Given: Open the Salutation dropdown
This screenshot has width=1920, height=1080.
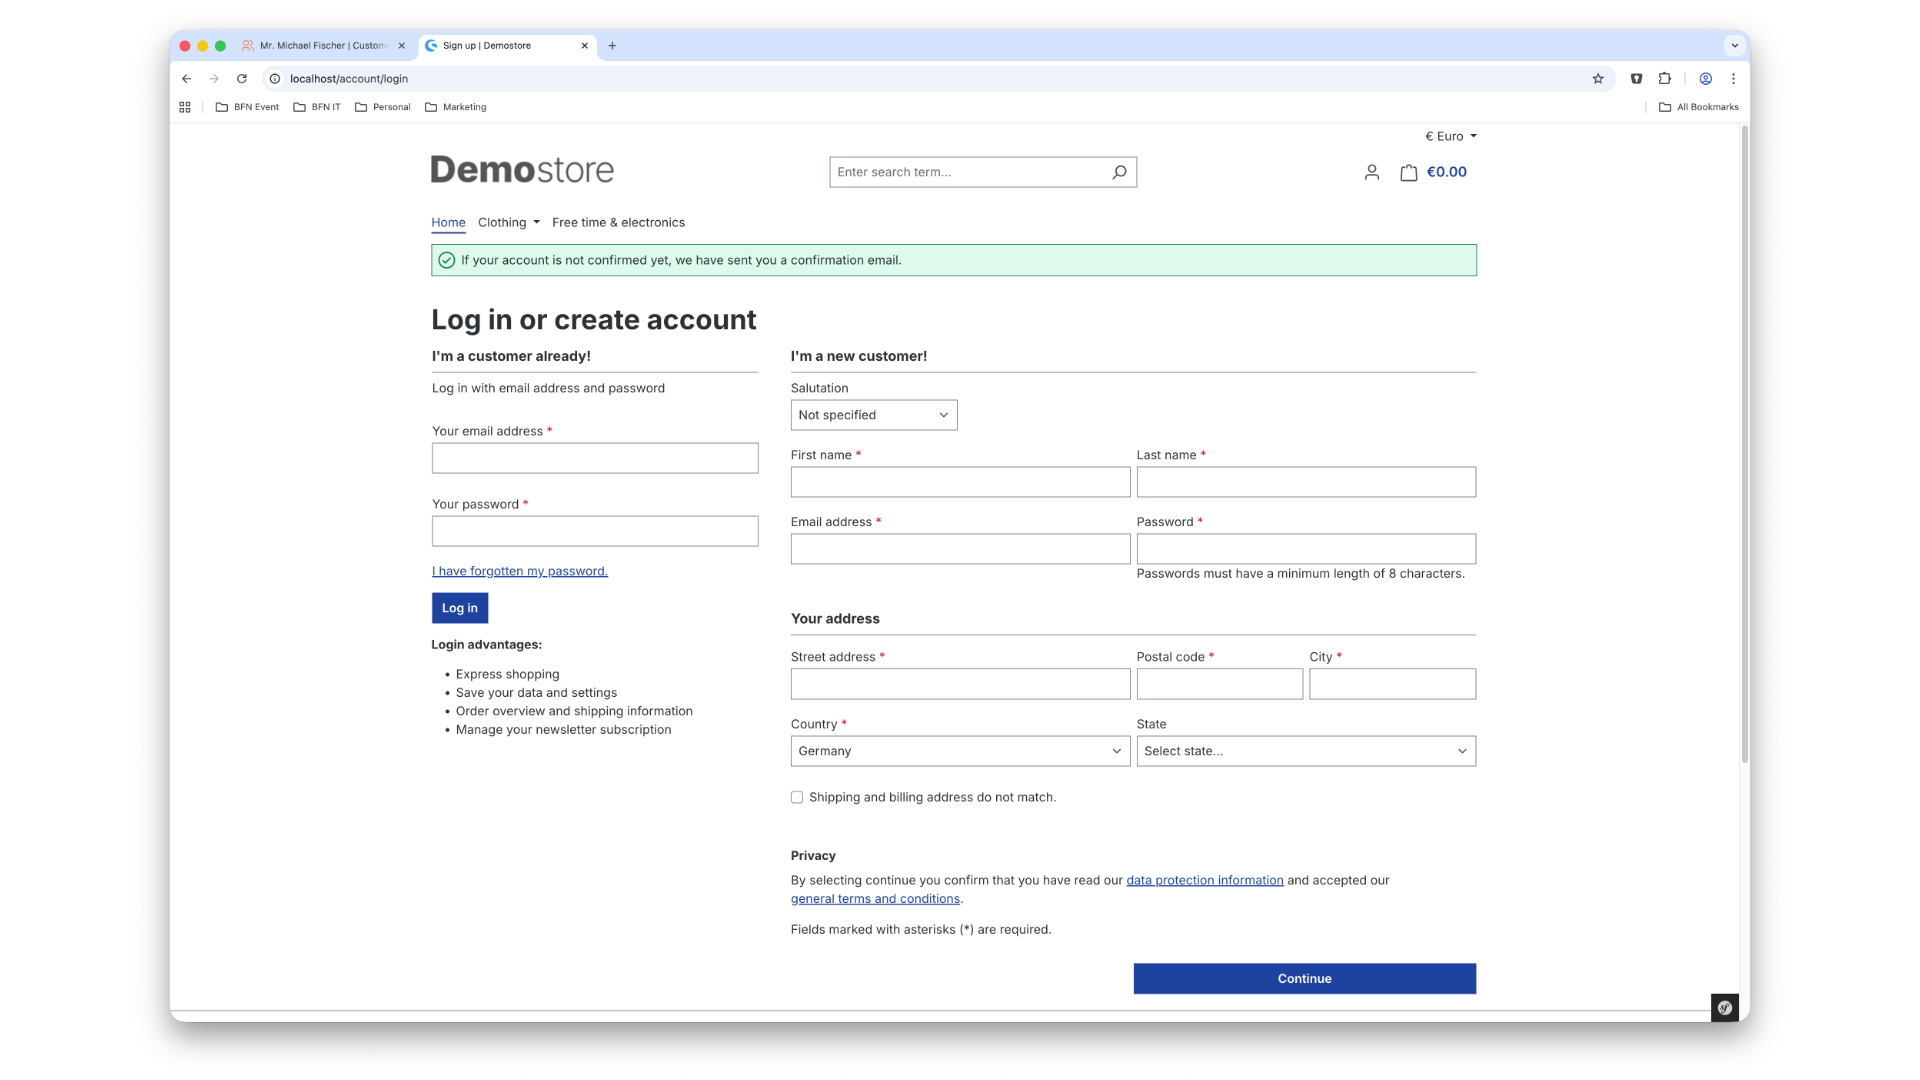Looking at the screenshot, I should coord(873,415).
